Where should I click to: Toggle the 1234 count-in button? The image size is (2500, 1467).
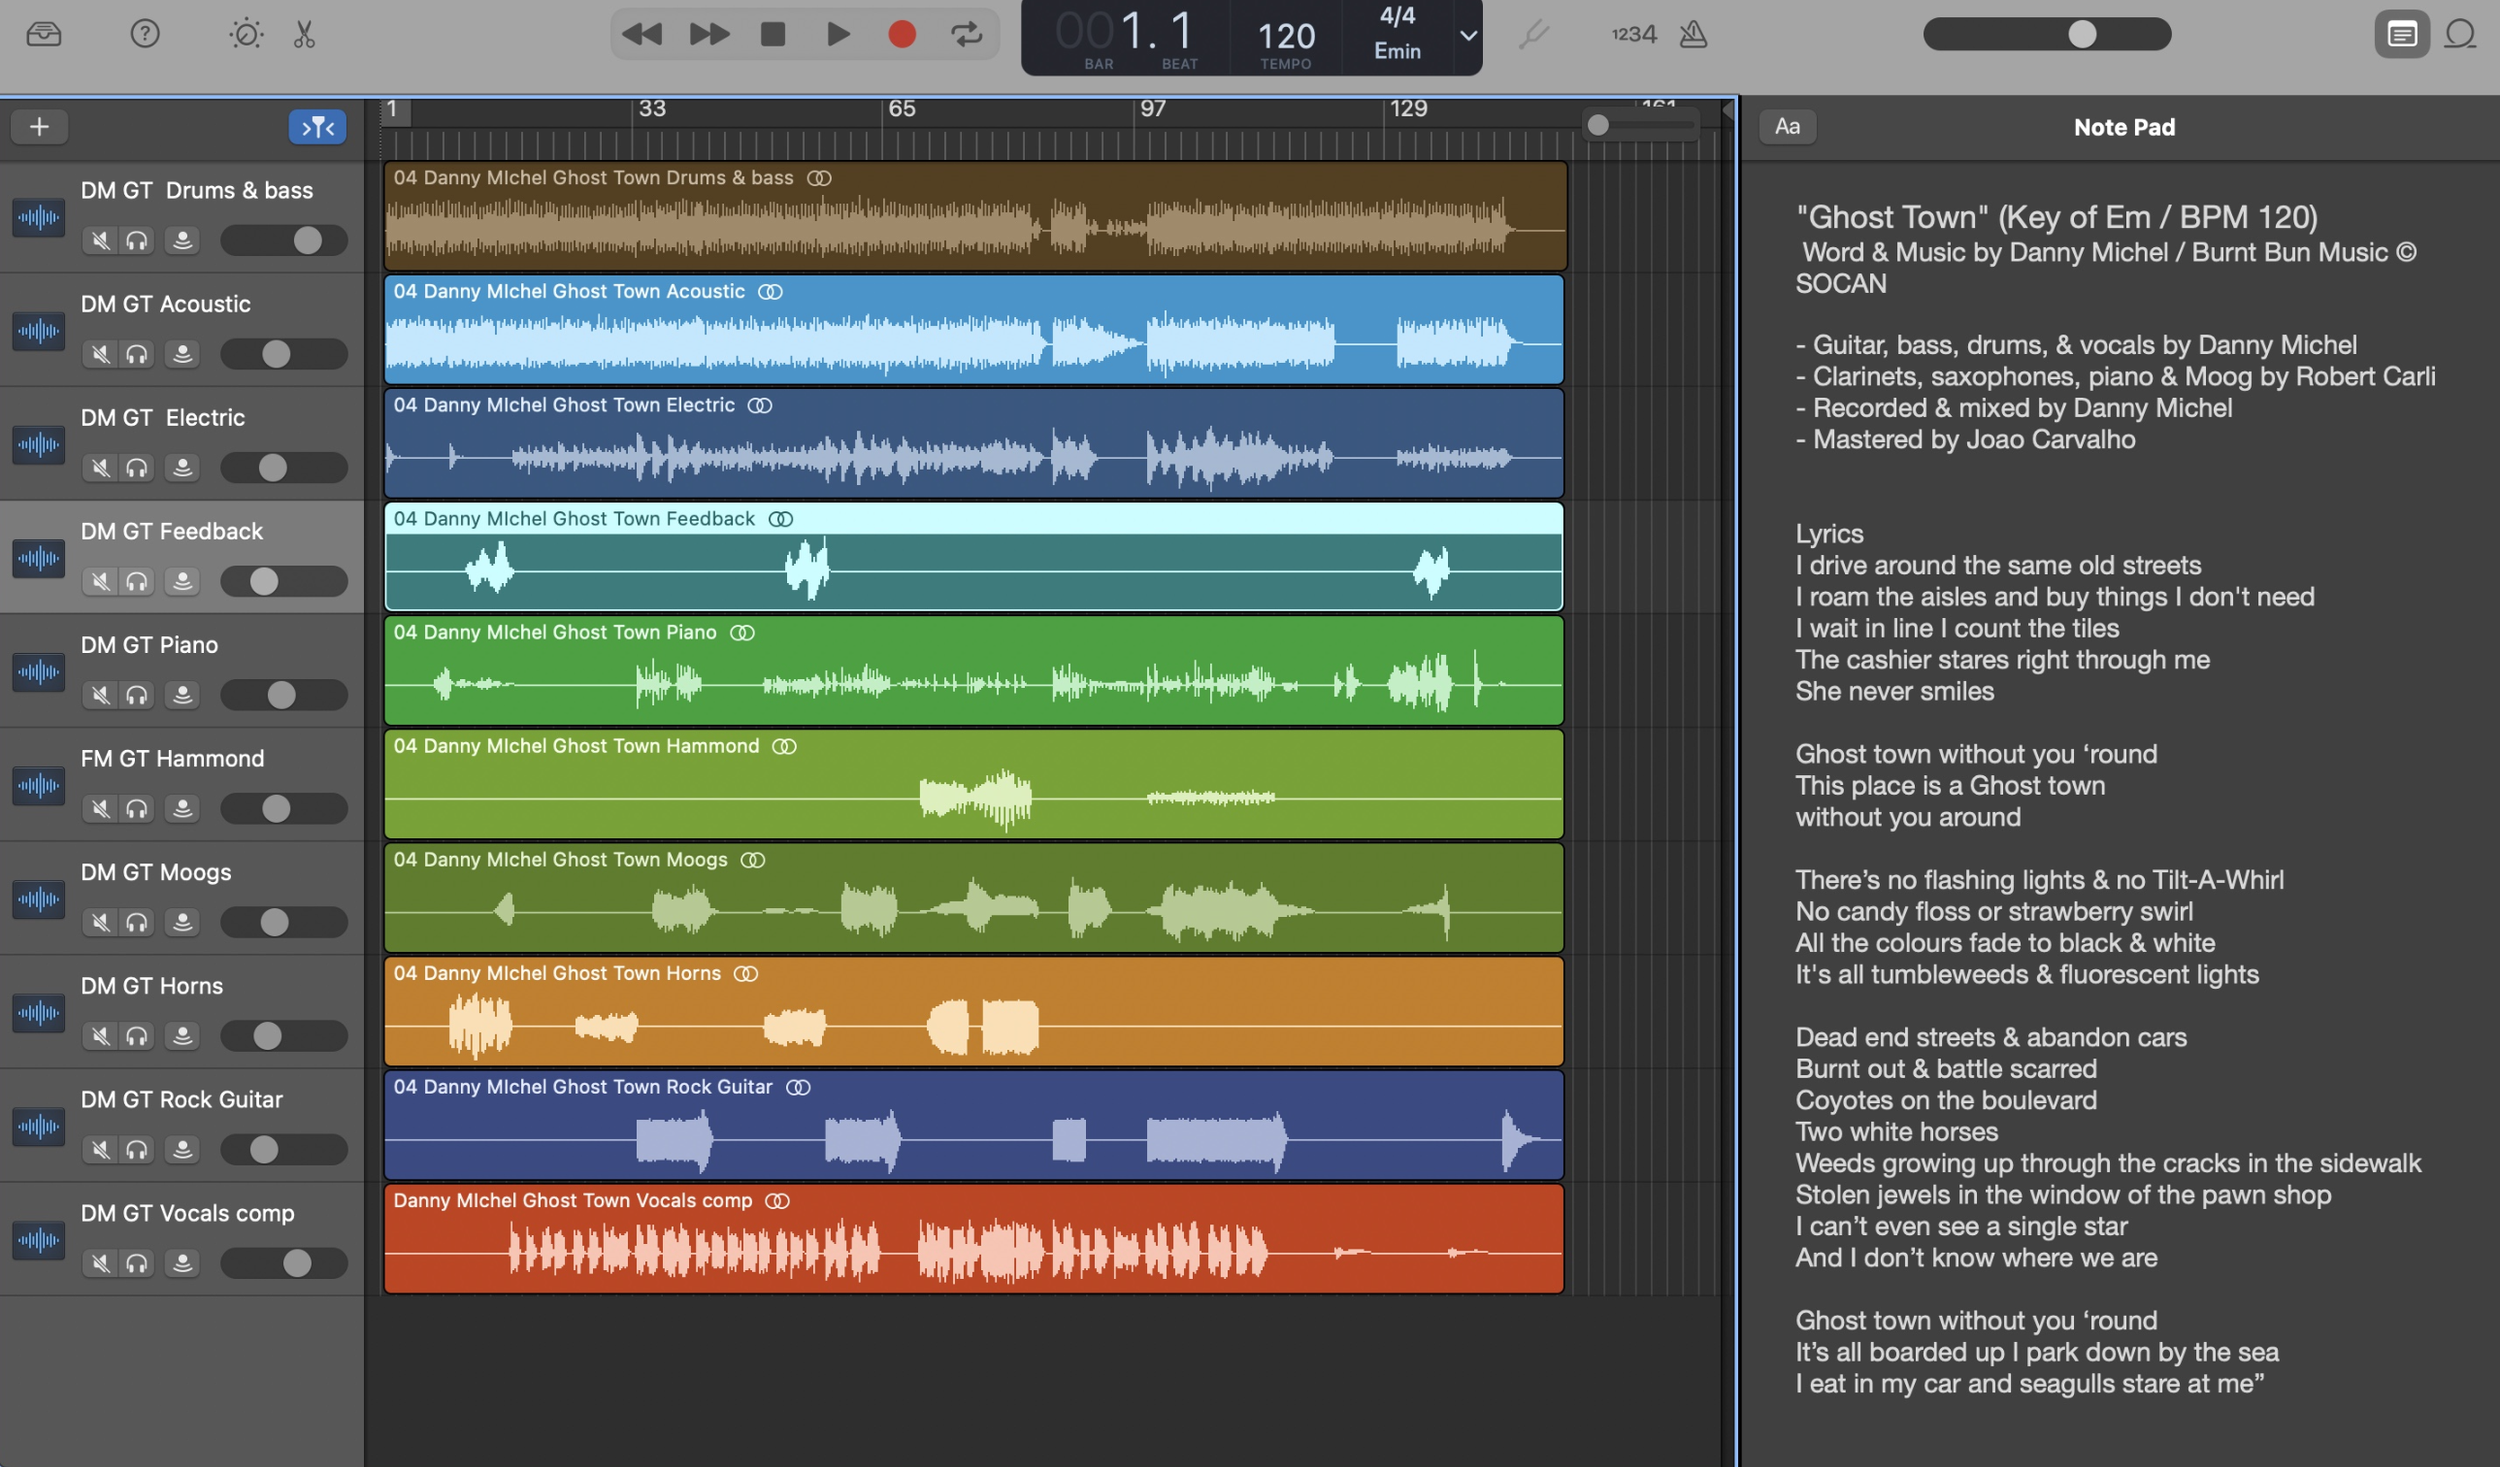pyautogui.click(x=1633, y=34)
